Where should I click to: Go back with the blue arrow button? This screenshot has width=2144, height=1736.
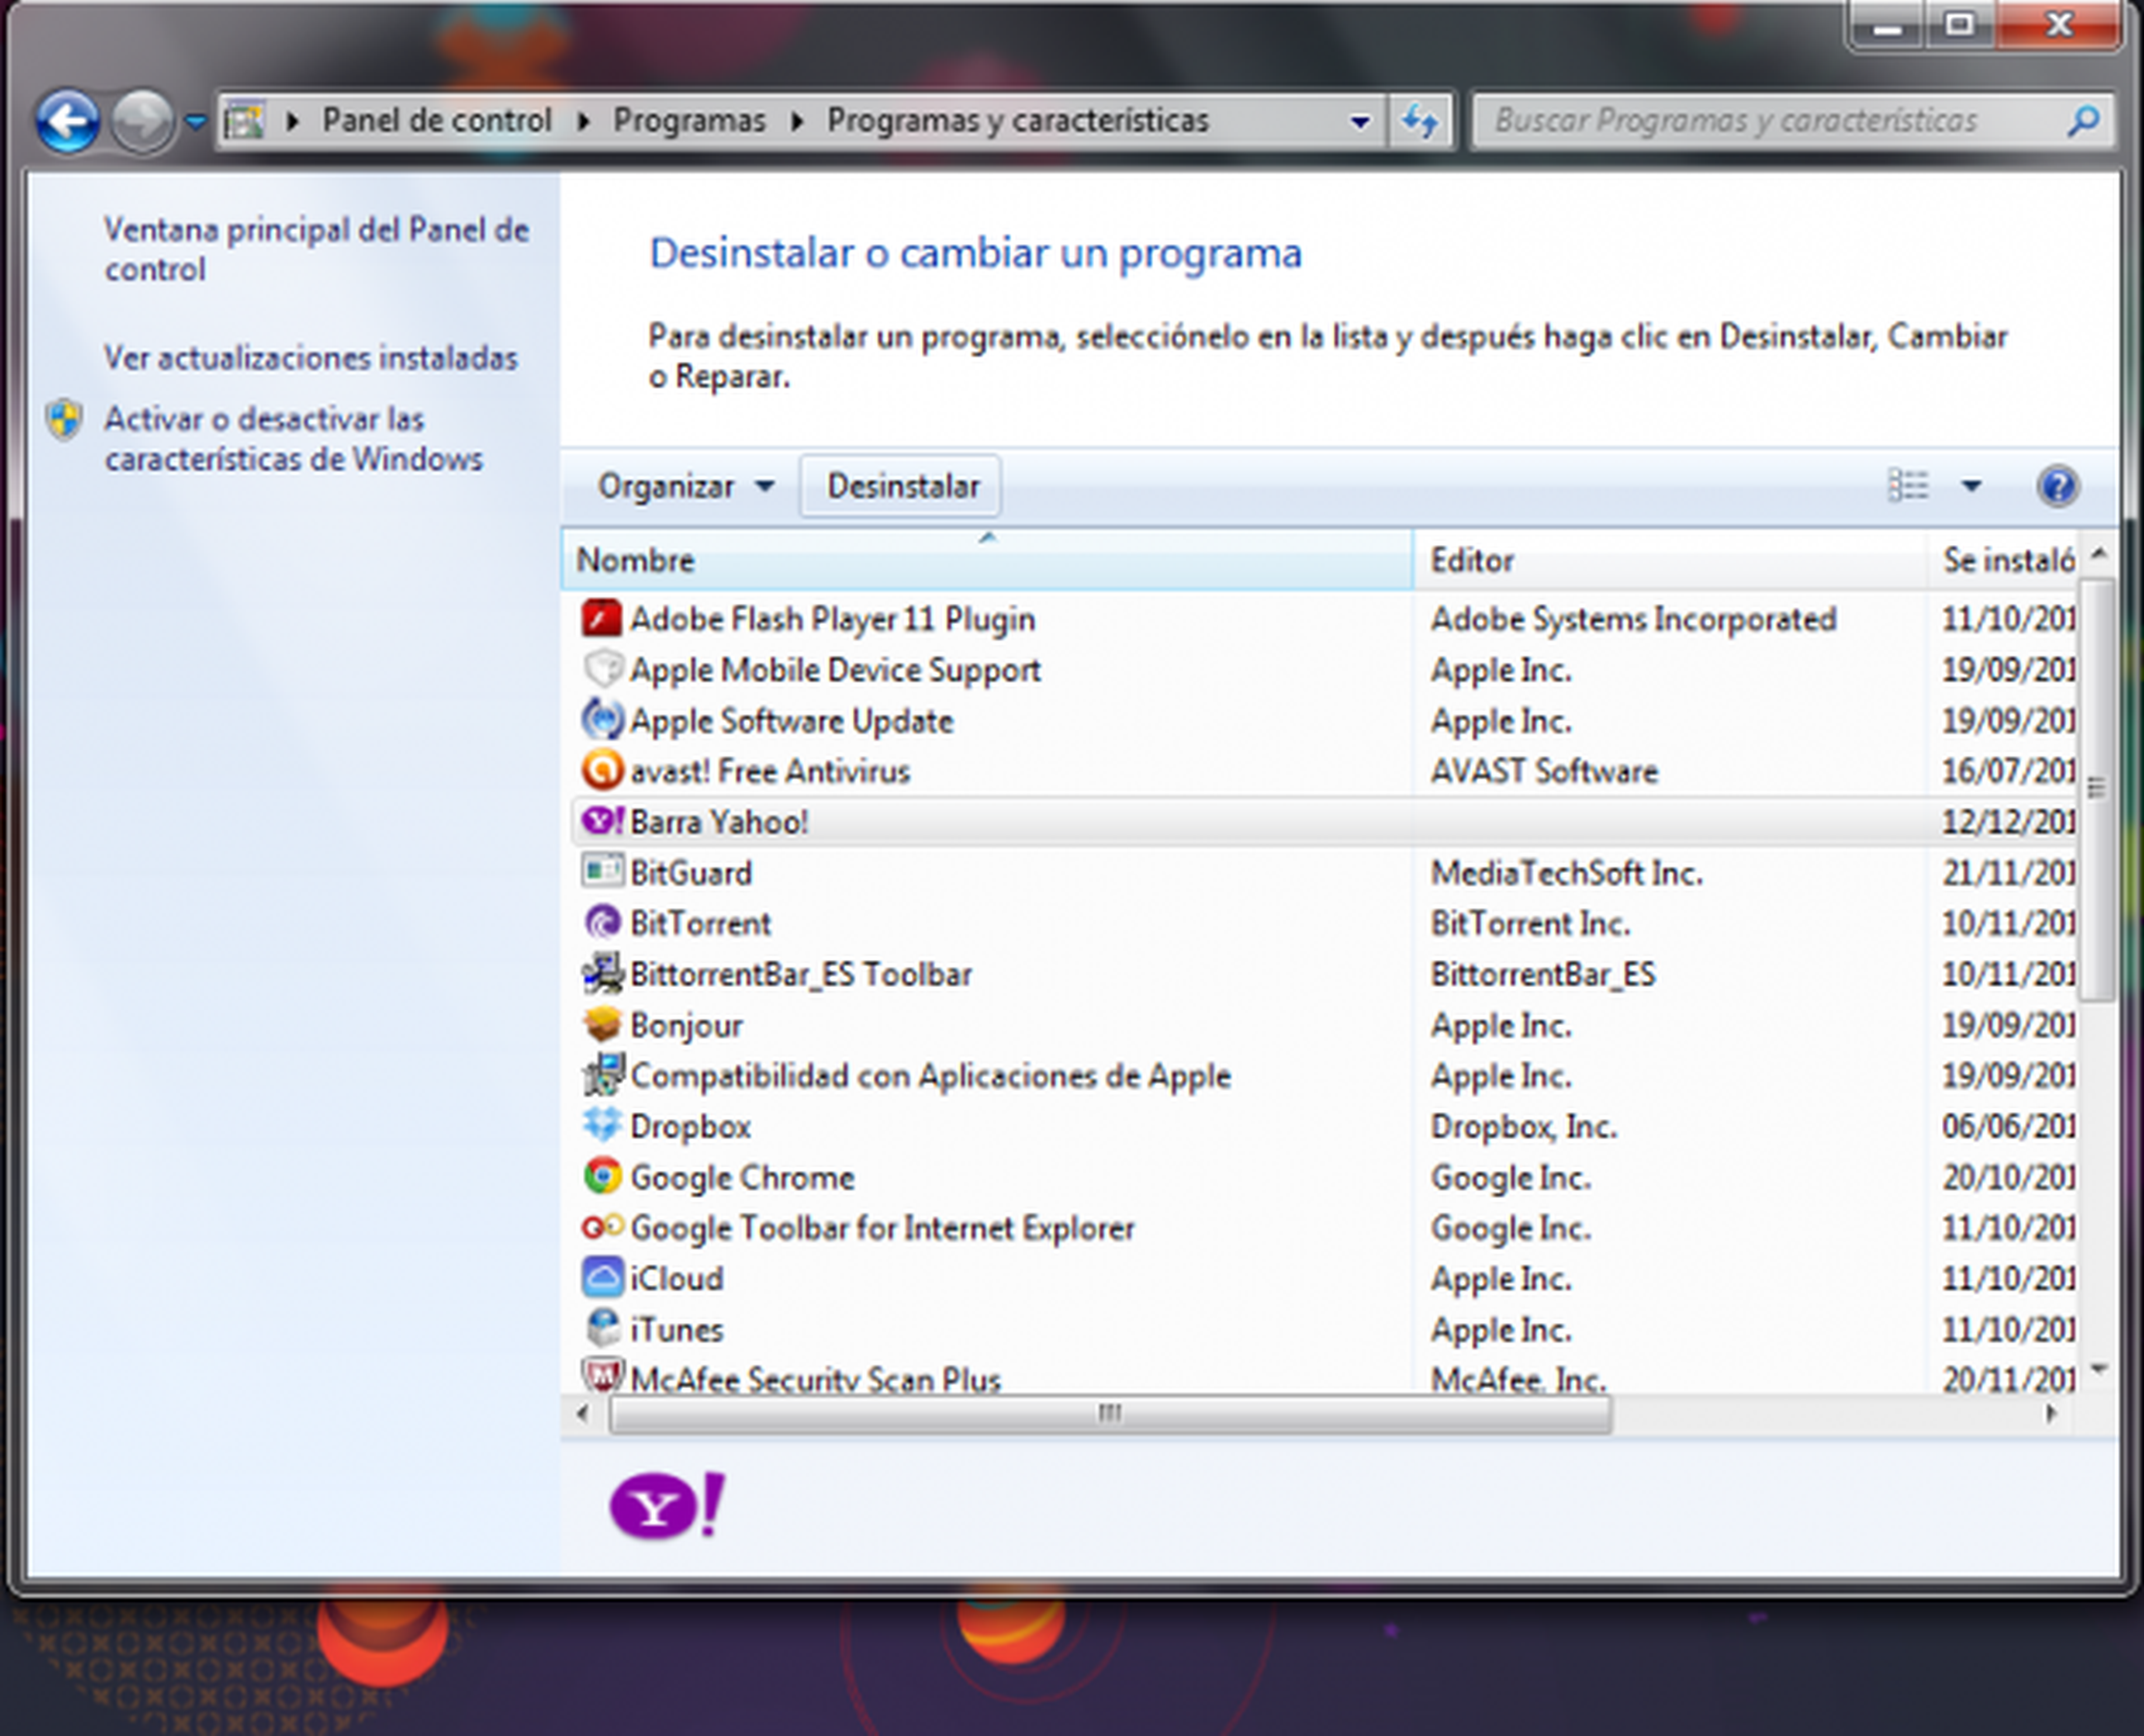pyautogui.click(x=67, y=121)
